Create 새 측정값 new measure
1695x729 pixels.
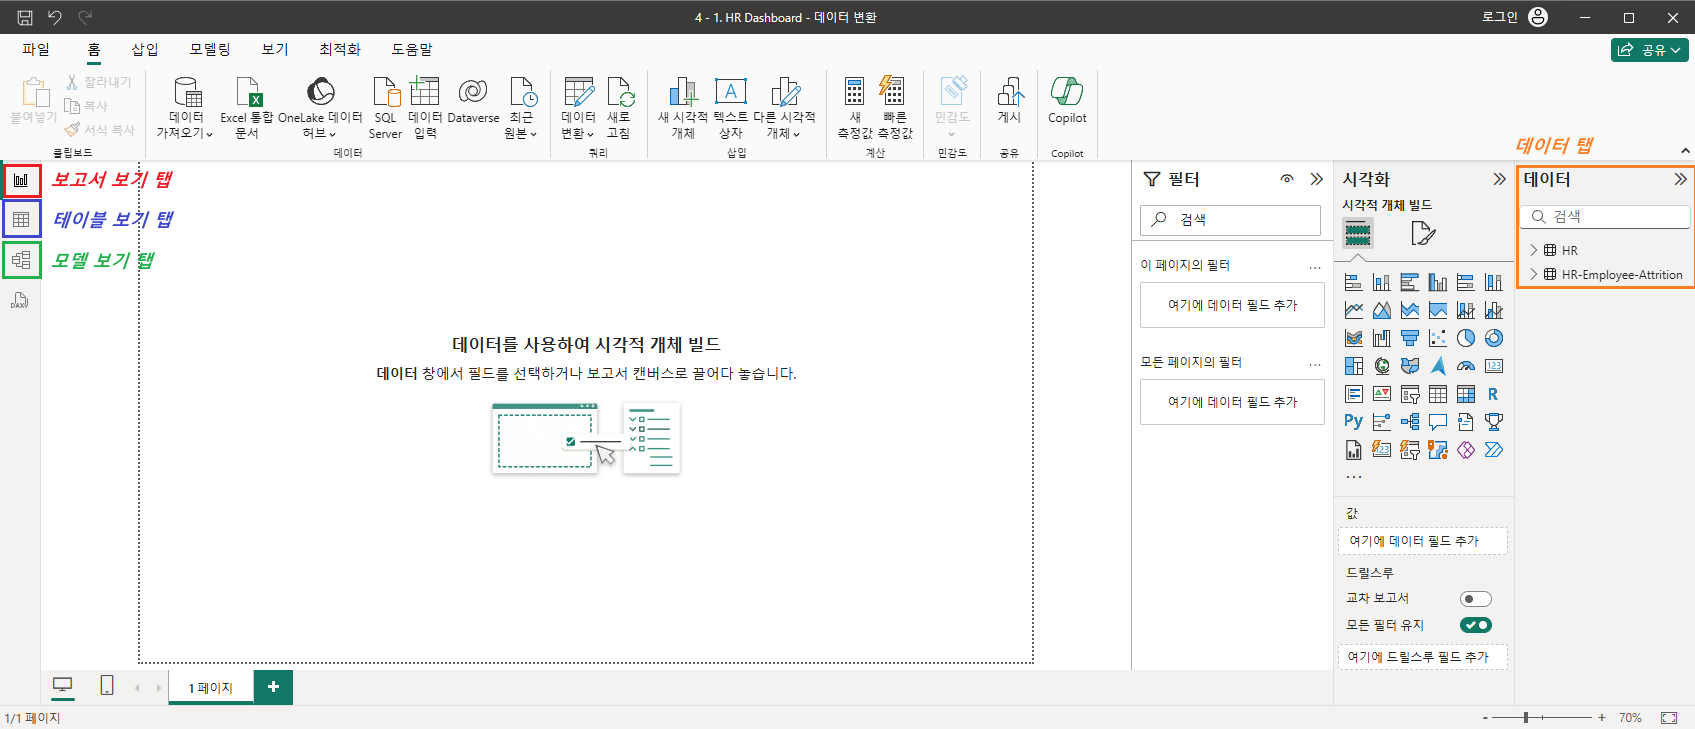tap(855, 108)
